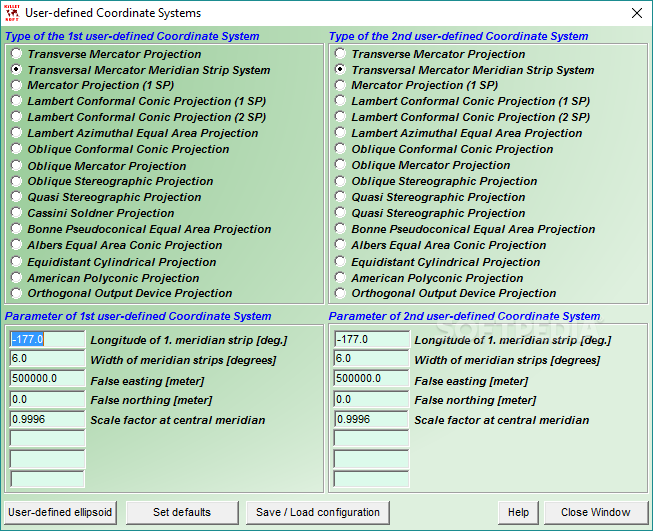The image size is (653, 531).
Task: Click the application icon in title bar
Action: pyautogui.click(x=12, y=13)
